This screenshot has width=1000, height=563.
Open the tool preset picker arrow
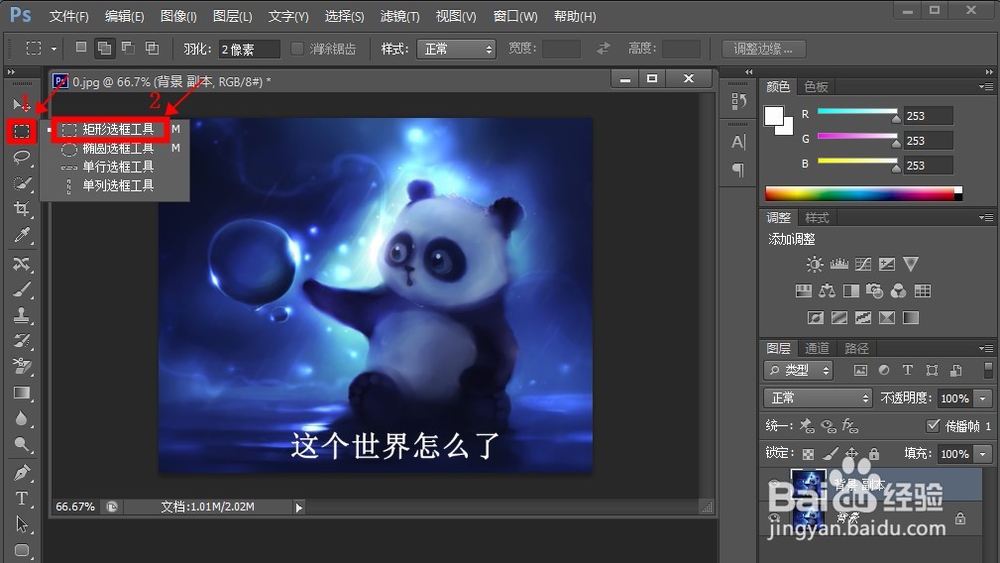(x=54, y=48)
